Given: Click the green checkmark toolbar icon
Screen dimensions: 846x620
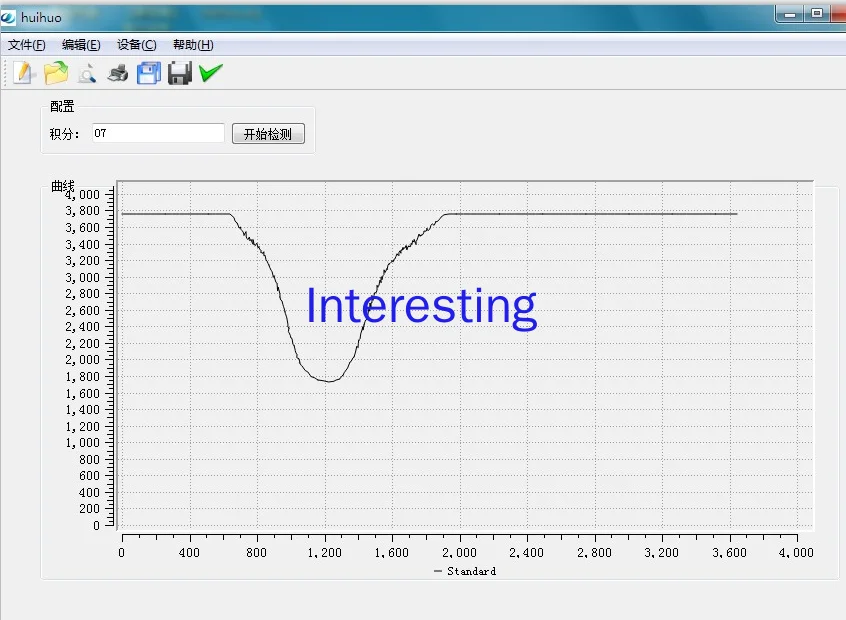Looking at the screenshot, I should pyautogui.click(x=211, y=73).
